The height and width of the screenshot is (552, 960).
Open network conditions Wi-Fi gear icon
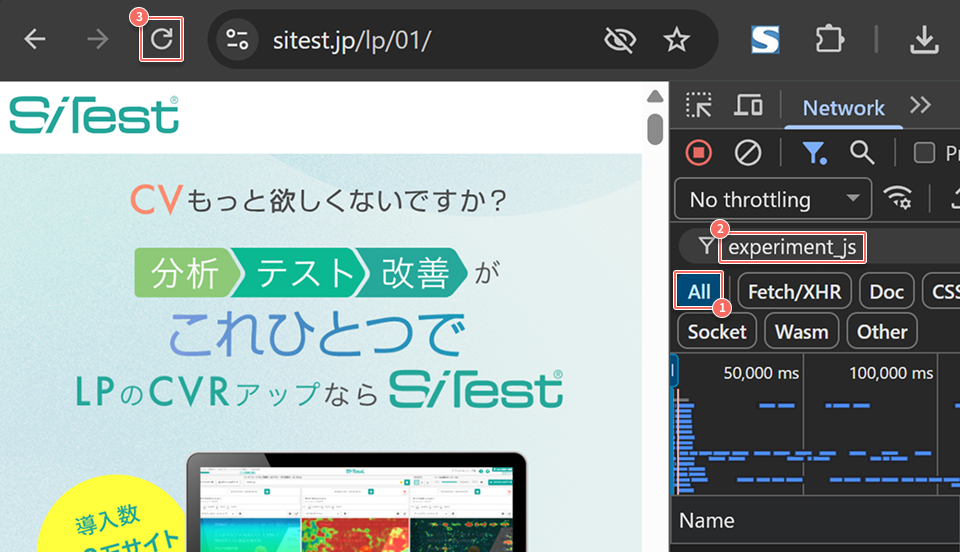click(x=898, y=198)
